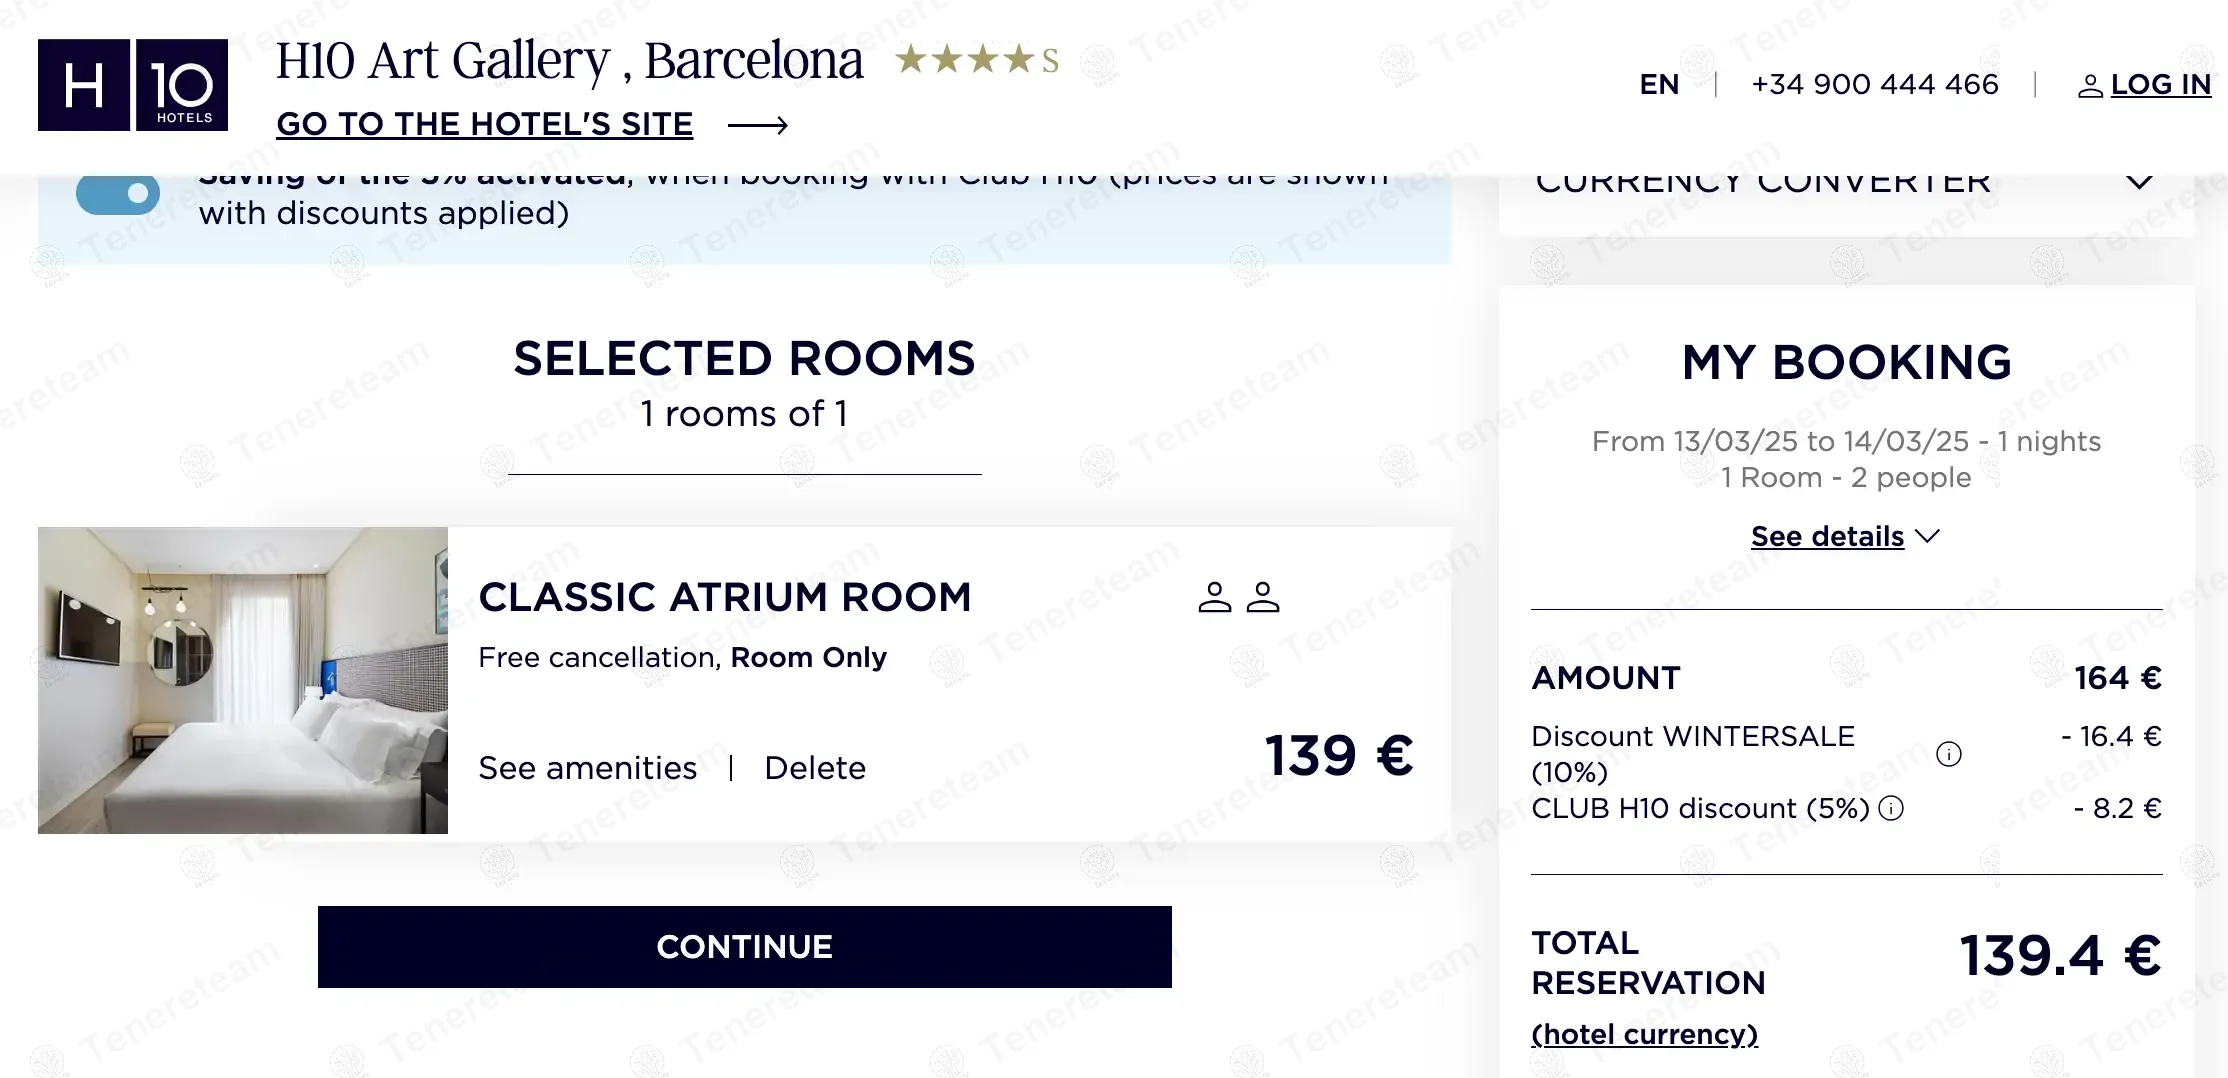This screenshot has width=2228, height=1078.
Task: Click the first guest person icon
Action: click(1214, 597)
